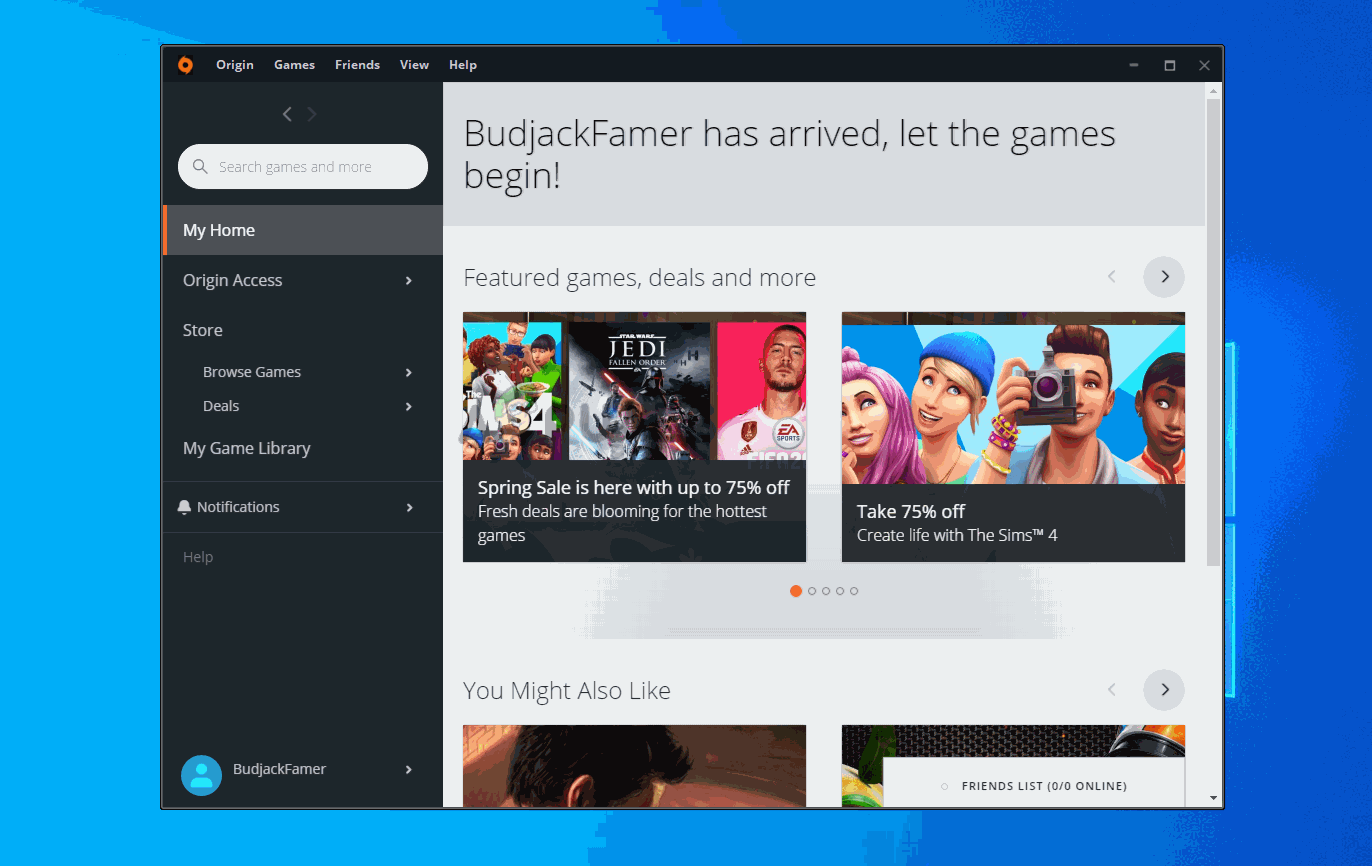Click the Notifications bell icon
Image resolution: width=1372 pixels, height=866 pixels.
[x=184, y=507]
